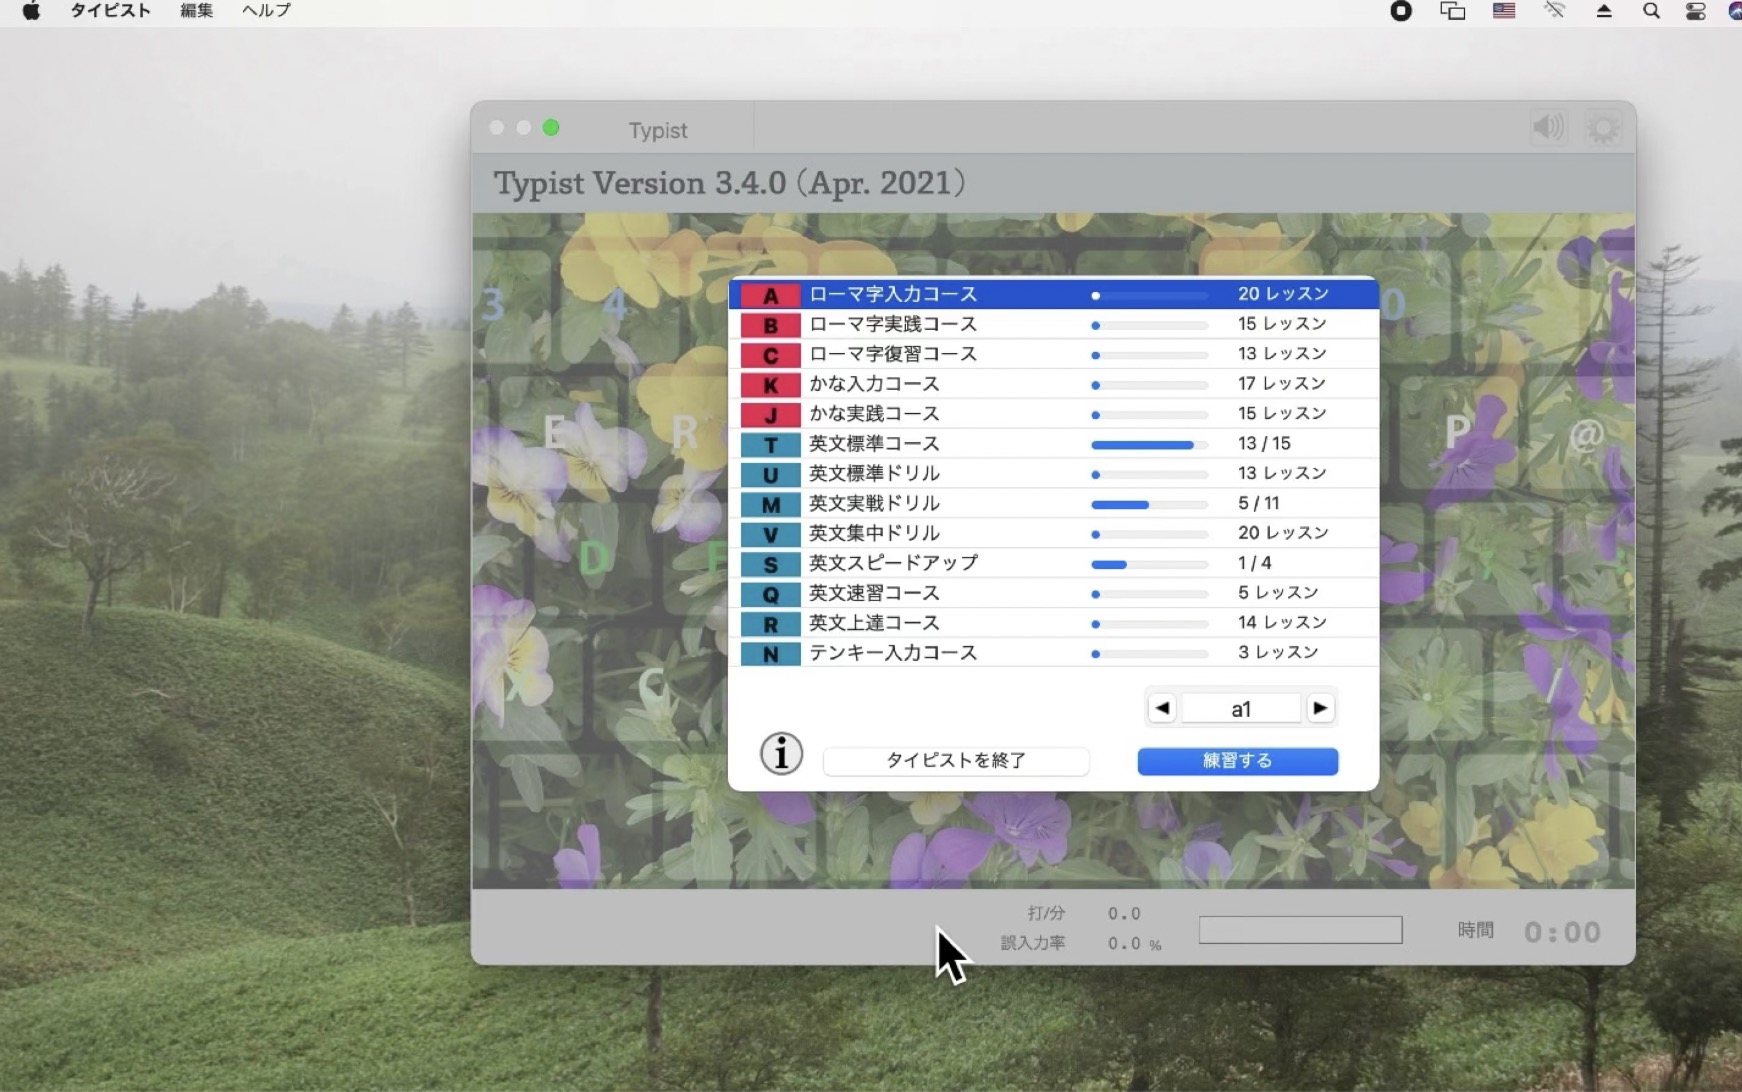Click the blue T course badge
This screenshot has height=1092, width=1742.
coord(770,445)
